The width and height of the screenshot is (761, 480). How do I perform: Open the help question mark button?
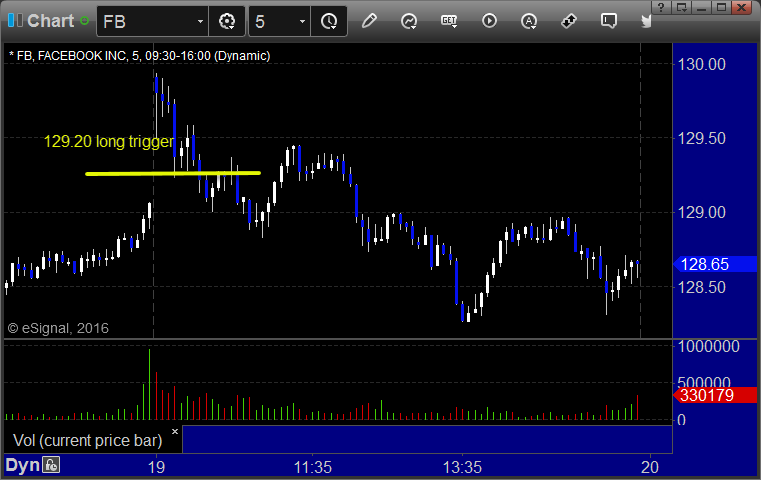pos(661,8)
